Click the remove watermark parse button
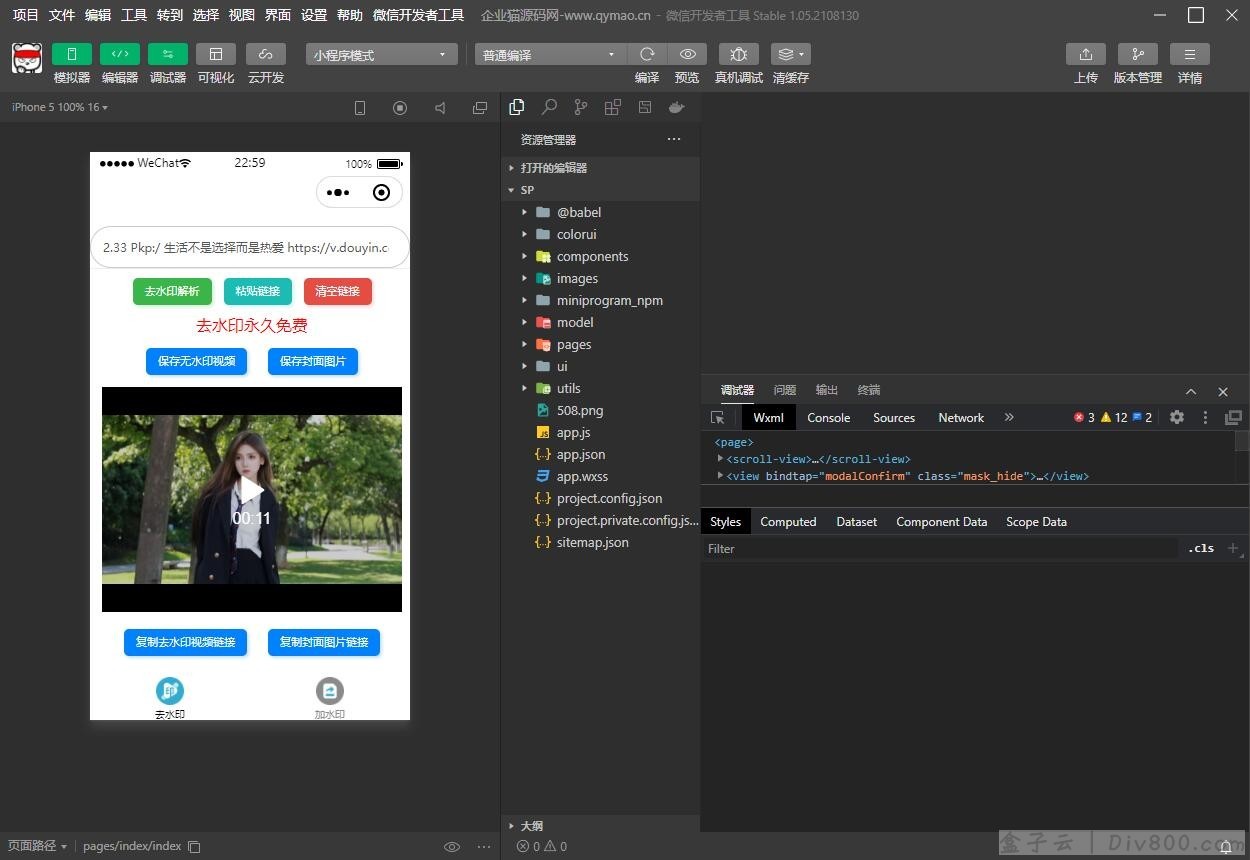The width and height of the screenshot is (1250, 860). [x=172, y=291]
